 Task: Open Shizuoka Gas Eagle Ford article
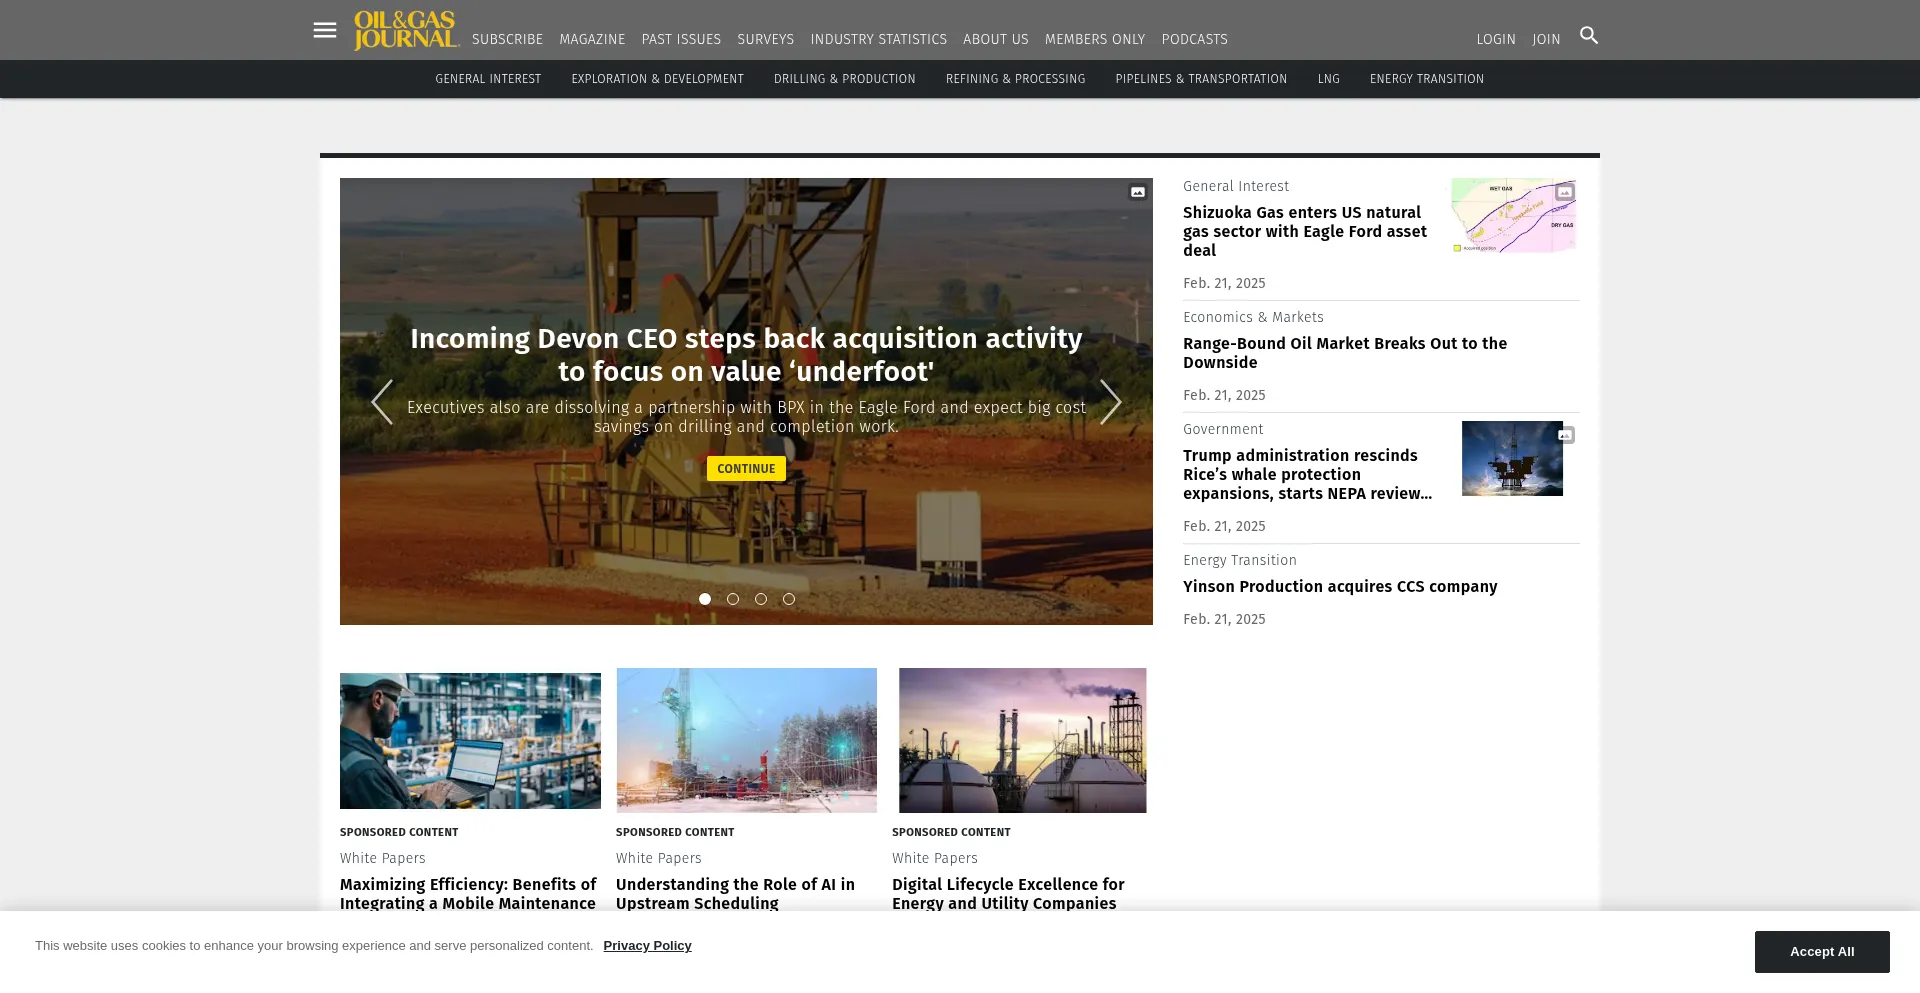[x=1305, y=231]
